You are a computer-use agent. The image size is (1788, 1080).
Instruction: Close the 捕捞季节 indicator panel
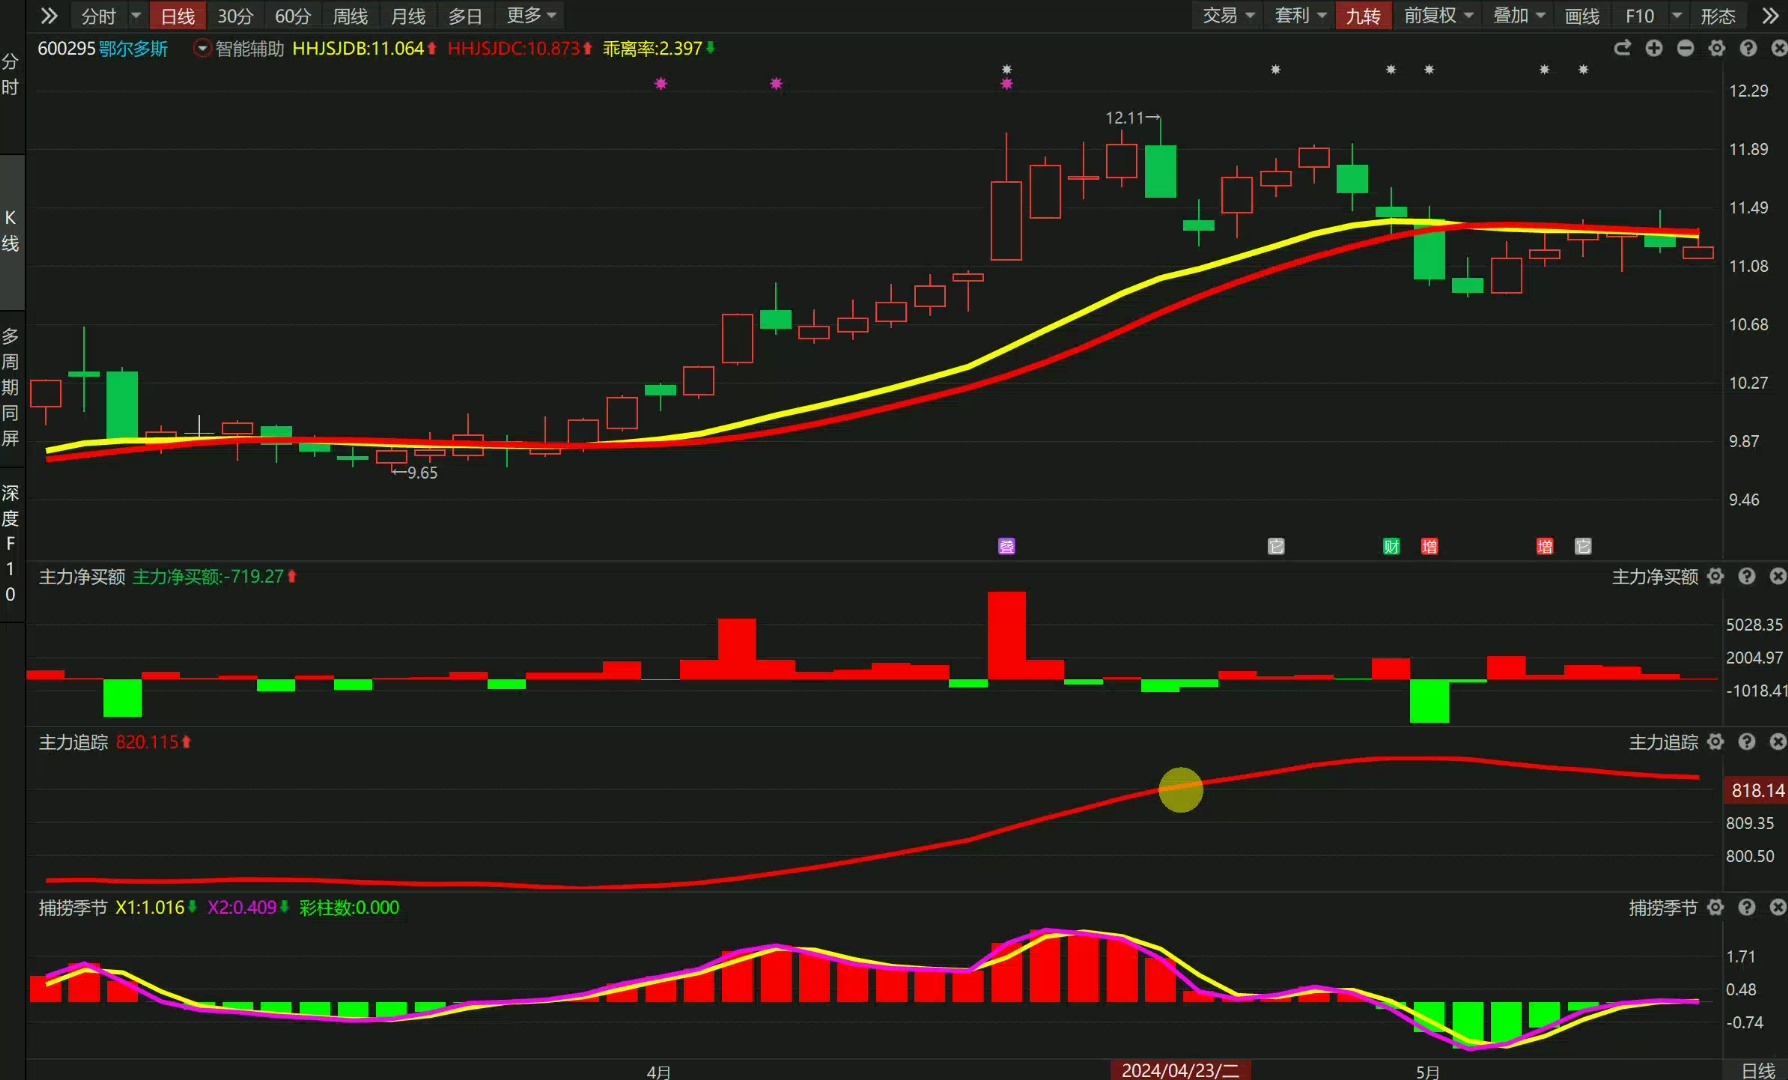[x=1778, y=907]
